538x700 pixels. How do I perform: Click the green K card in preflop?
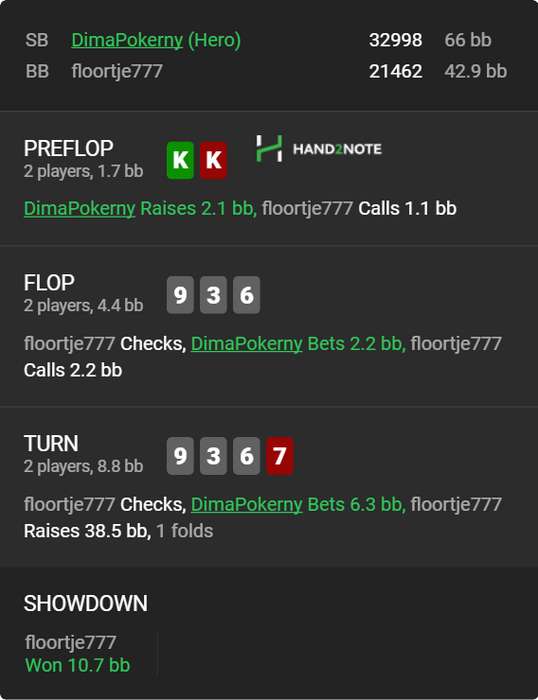180,160
